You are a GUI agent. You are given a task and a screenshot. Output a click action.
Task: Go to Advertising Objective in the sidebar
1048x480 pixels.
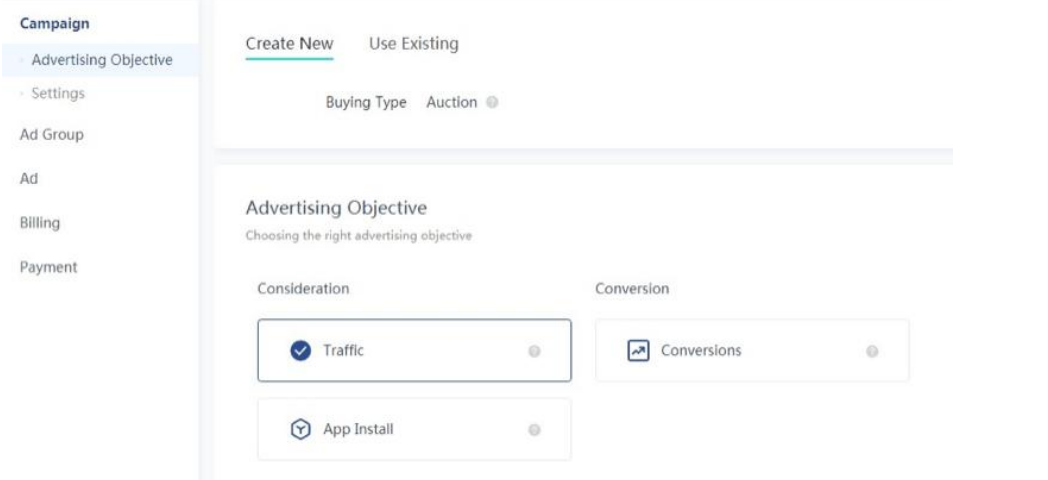point(102,60)
